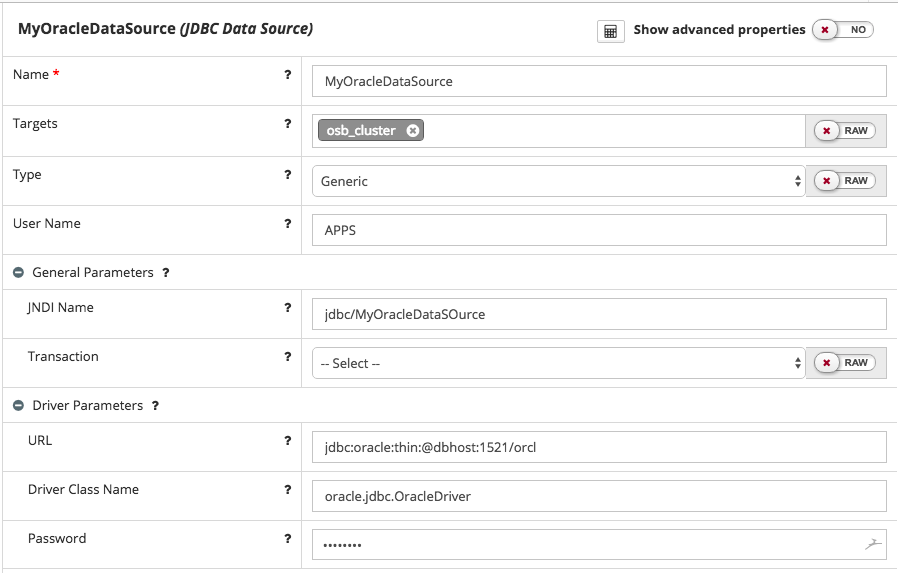
Task: Open the Type dropdown showing Generic
Action: click(558, 181)
